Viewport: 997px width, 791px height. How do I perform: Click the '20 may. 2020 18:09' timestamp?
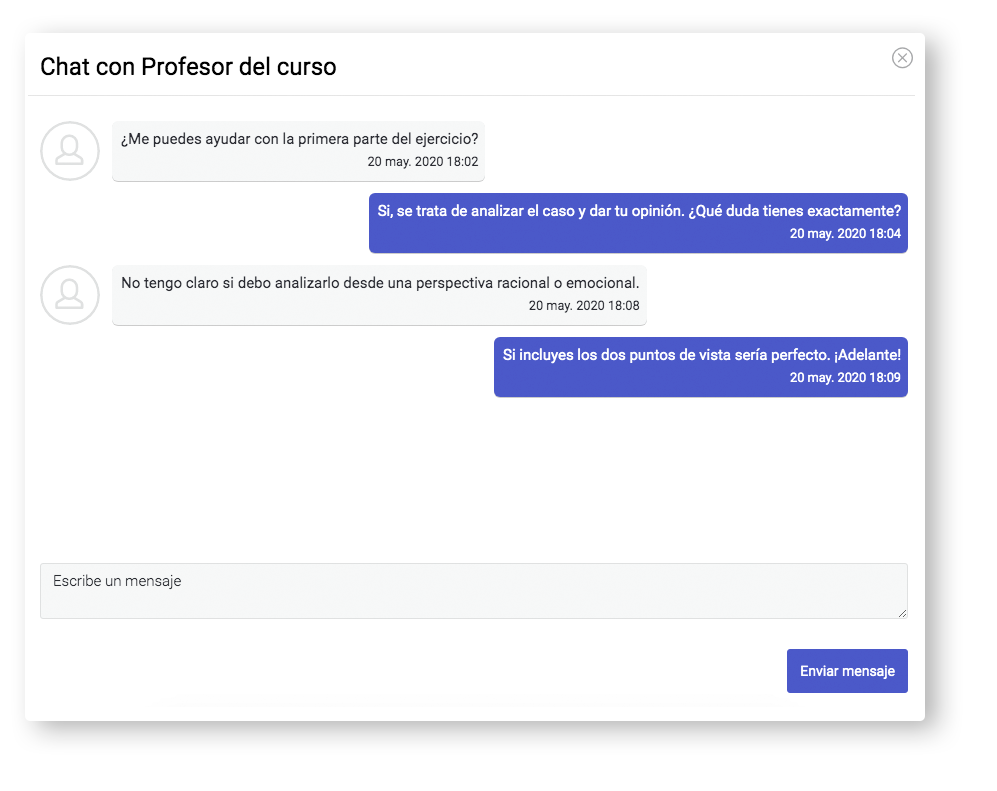(x=845, y=377)
